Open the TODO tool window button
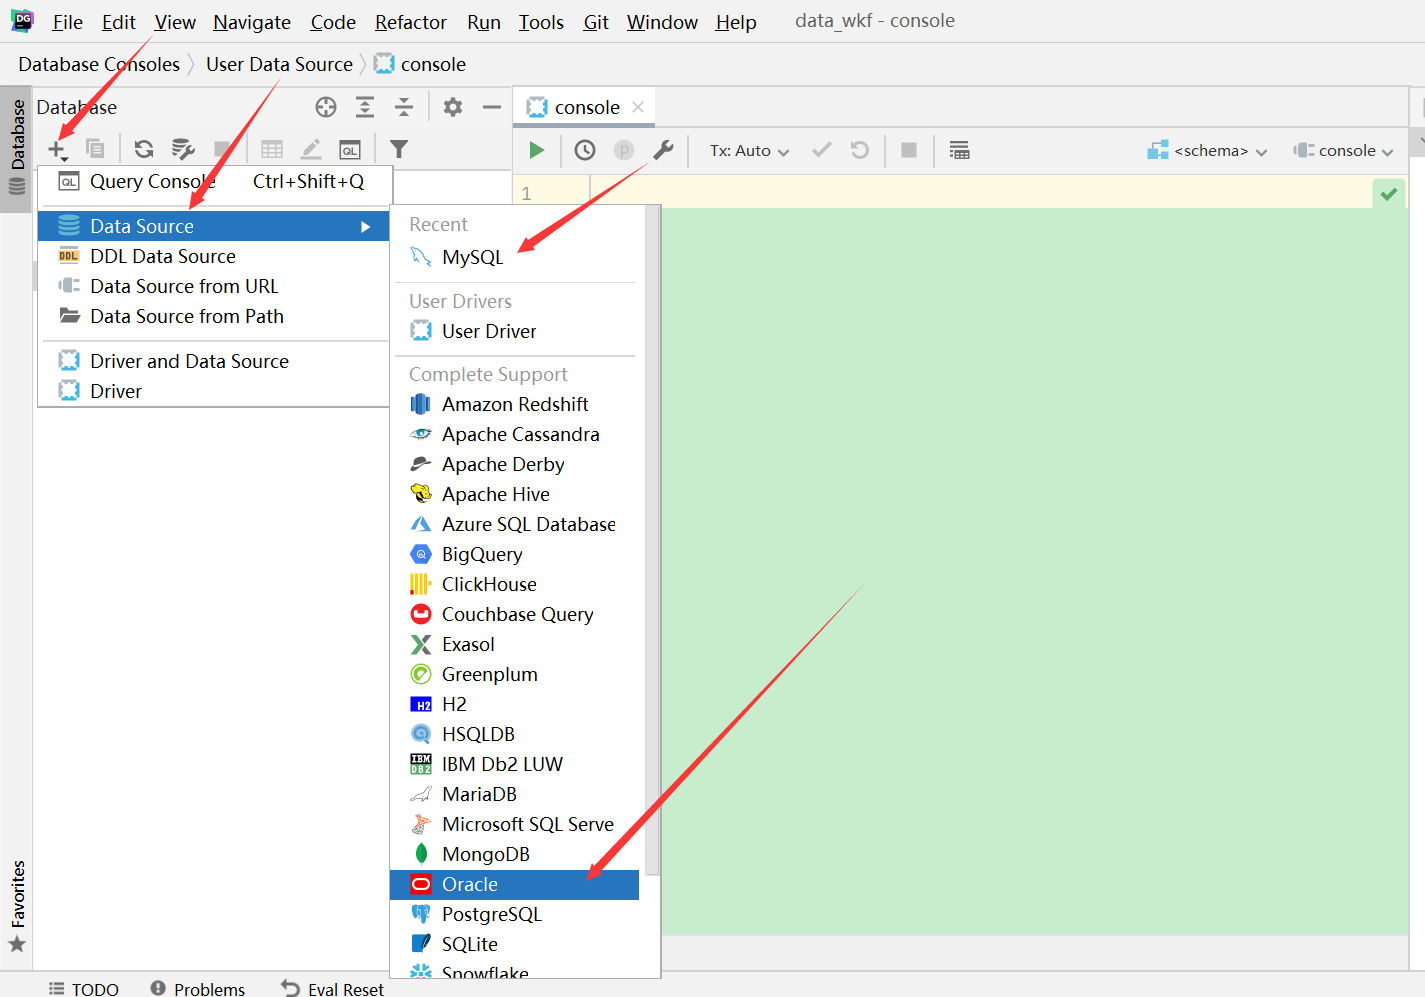This screenshot has width=1425, height=997. (84, 988)
